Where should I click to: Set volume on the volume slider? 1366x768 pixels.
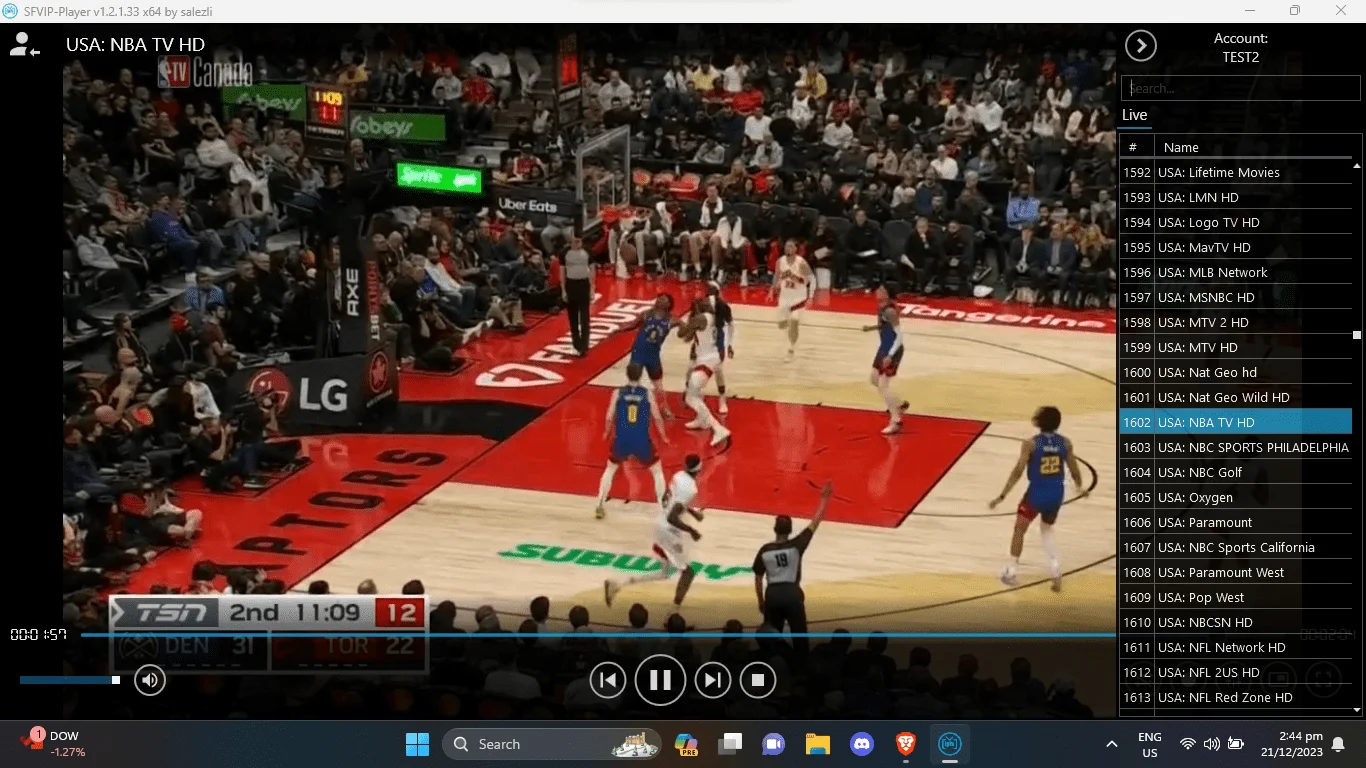69,680
